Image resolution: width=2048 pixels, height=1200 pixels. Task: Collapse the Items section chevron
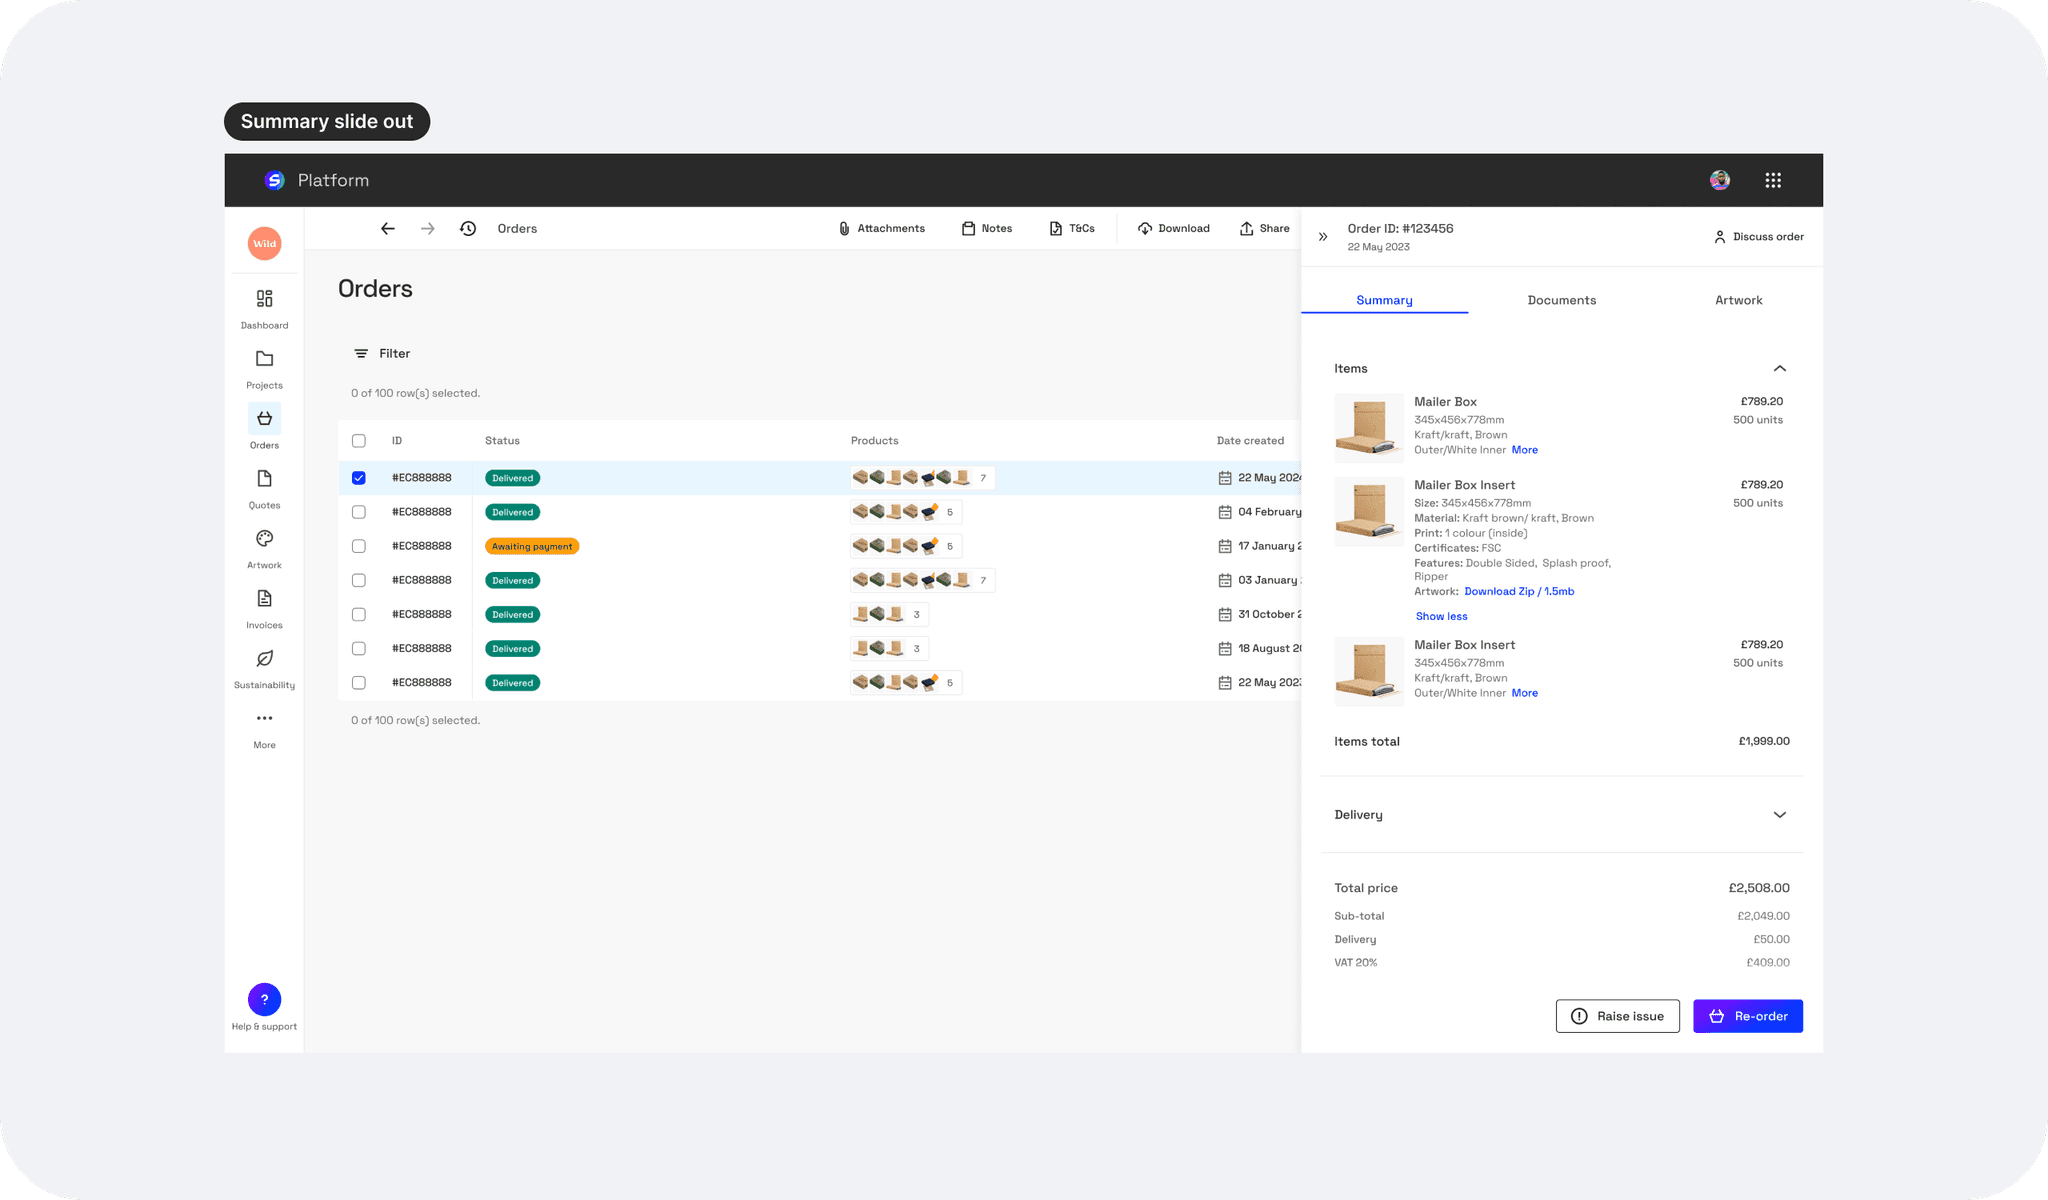(1779, 369)
